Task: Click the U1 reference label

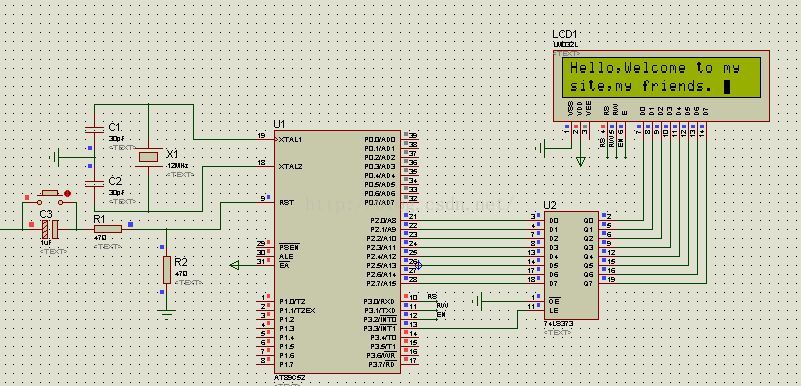Action: [x=279, y=124]
